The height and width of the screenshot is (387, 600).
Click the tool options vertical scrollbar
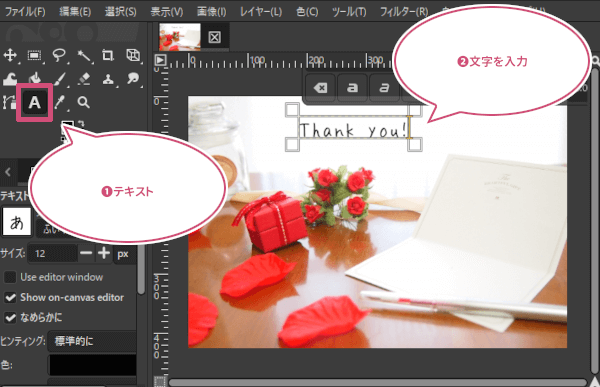[x=141, y=268]
